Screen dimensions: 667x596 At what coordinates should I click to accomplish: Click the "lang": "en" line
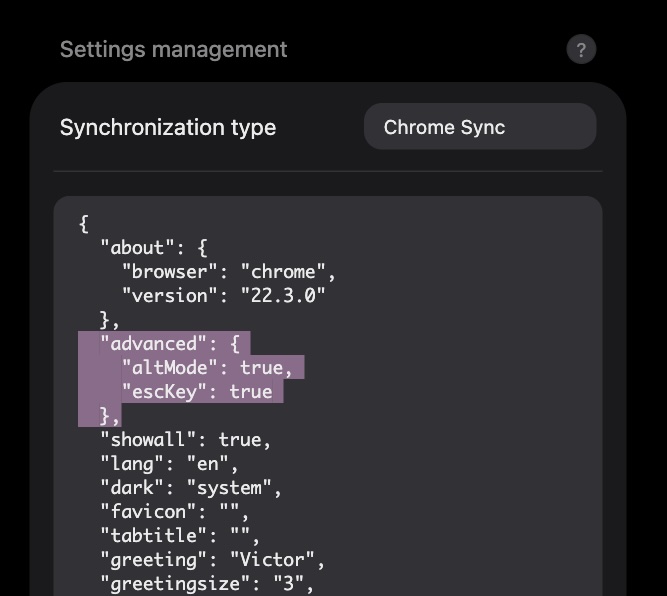click(x=169, y=463)
